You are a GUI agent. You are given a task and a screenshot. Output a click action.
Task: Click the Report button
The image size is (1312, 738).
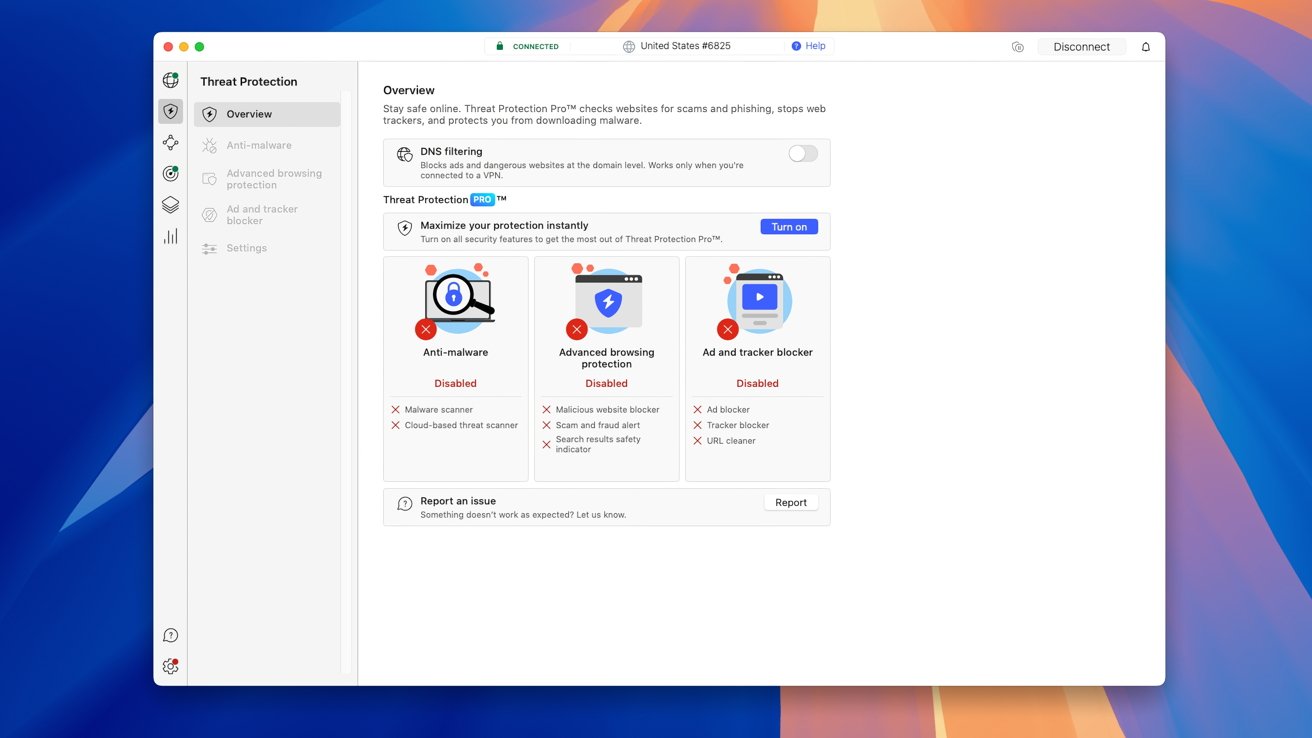pos(791,503)
